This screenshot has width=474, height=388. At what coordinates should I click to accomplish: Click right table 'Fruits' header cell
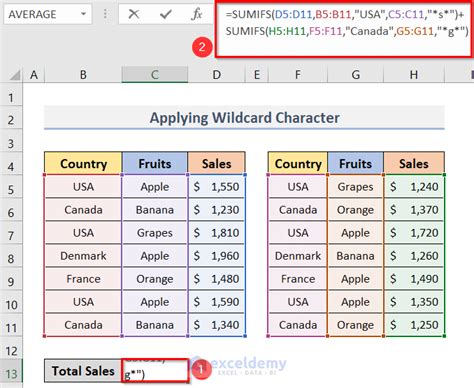[x=356, y=163]
